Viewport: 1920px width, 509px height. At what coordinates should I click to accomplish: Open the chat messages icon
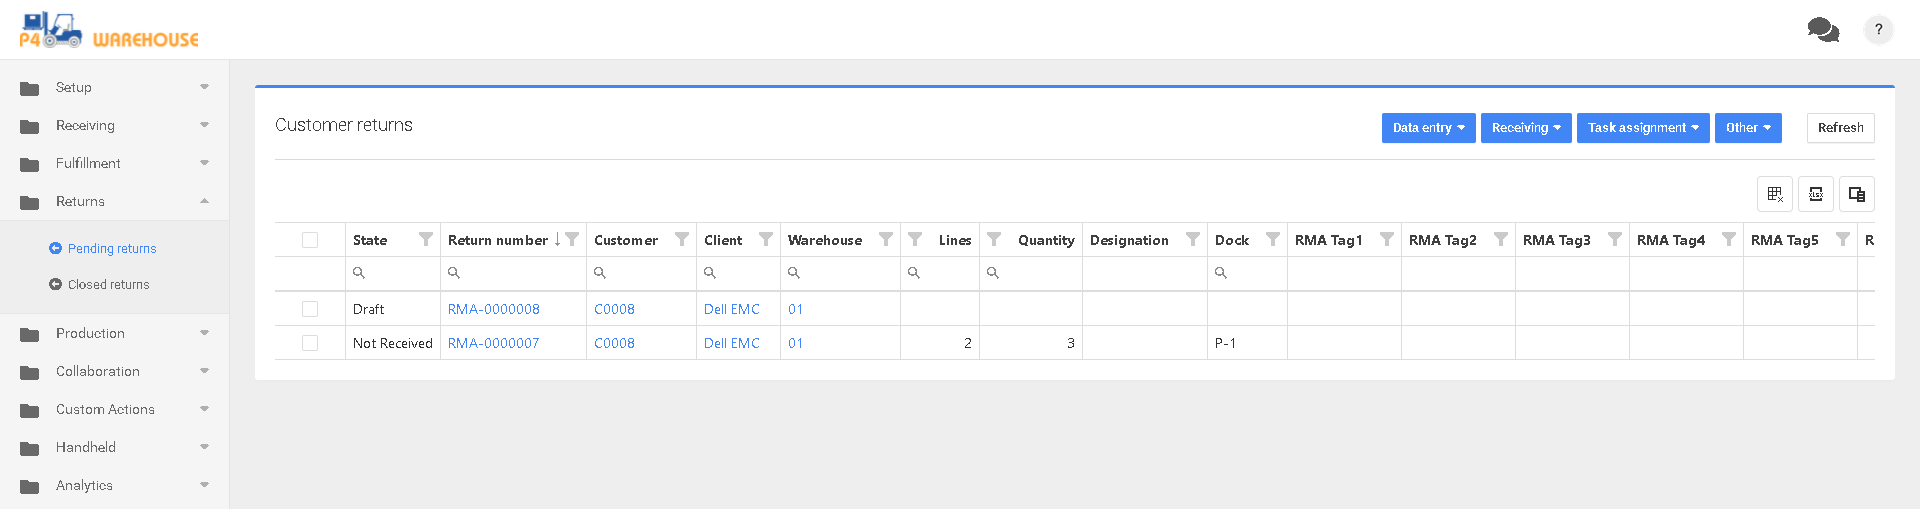(1823, 30)
